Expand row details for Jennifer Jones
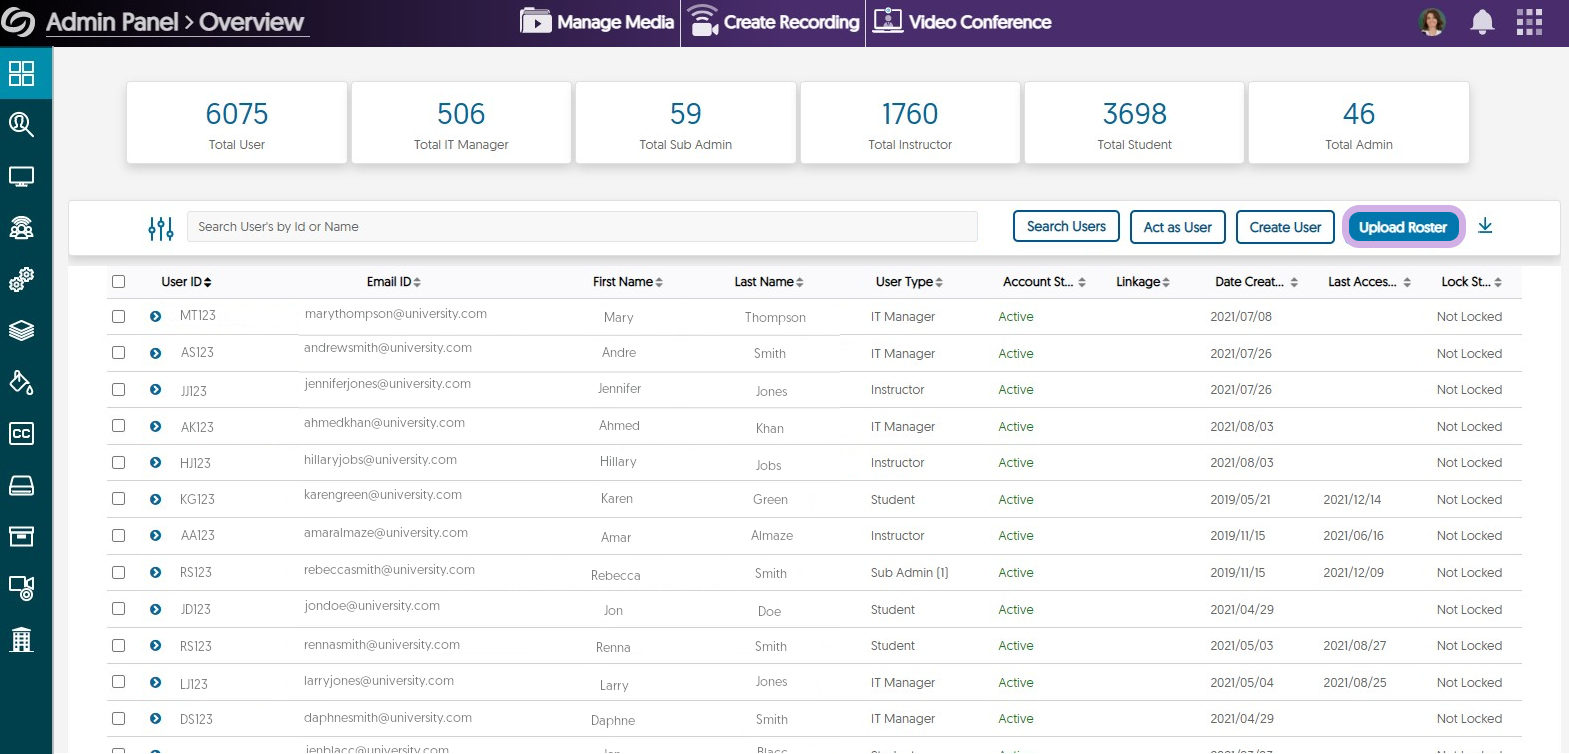 pos(156,390)
